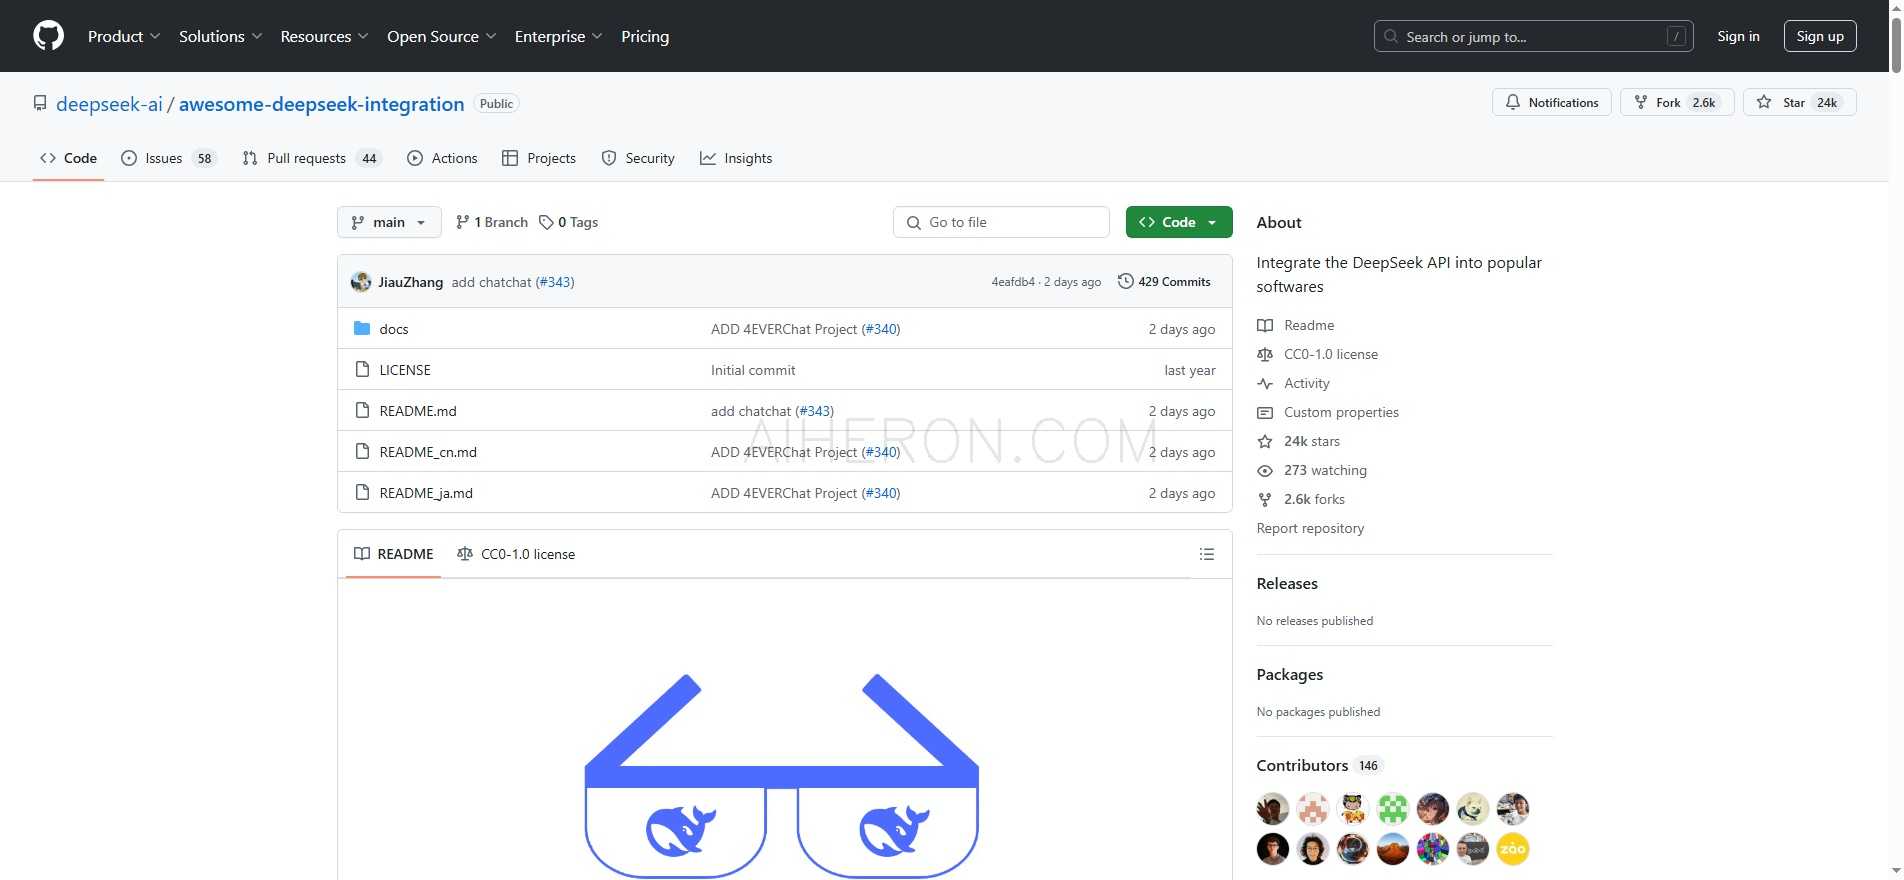Select the CC0-1.0 license tab
1904x880 pixels.
pos(516,554)
